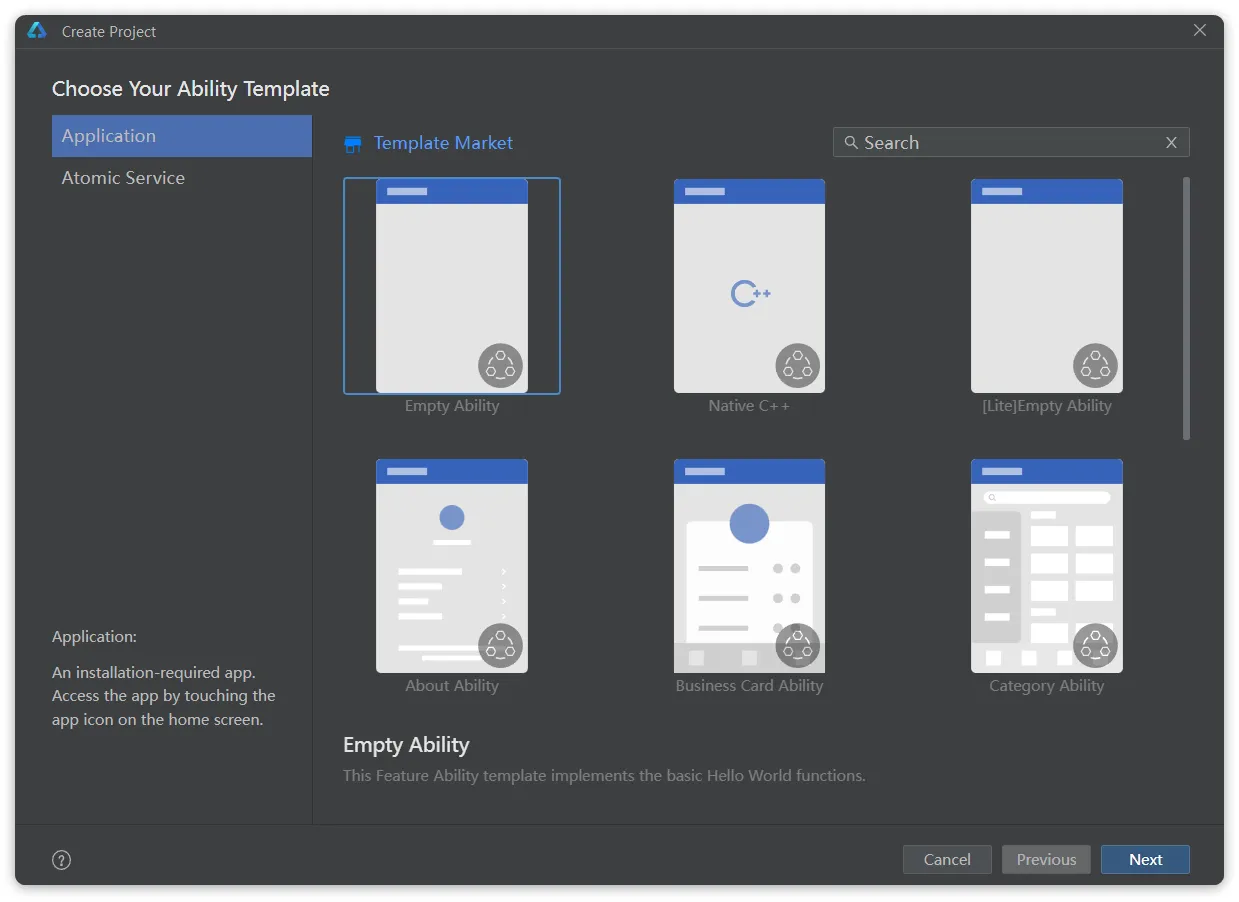Viewport: 1239px width, 902px height.
Task: Click the 'Empty Ability' caption under first card
Action: click(452, 406)
